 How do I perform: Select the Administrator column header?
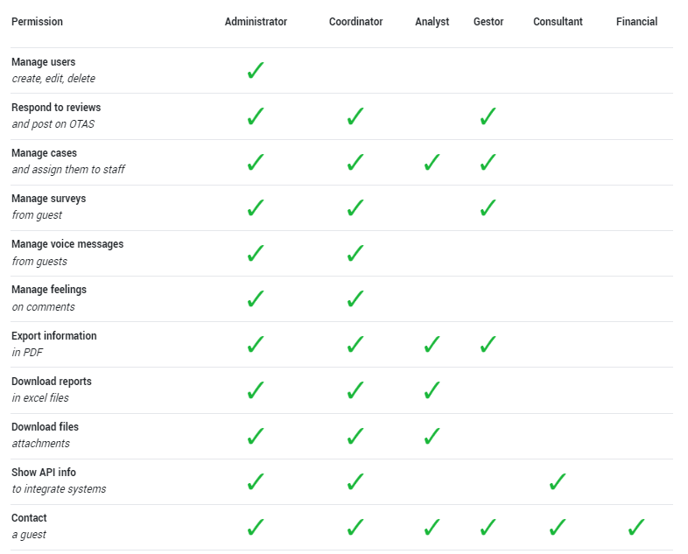tap(256, 21)
